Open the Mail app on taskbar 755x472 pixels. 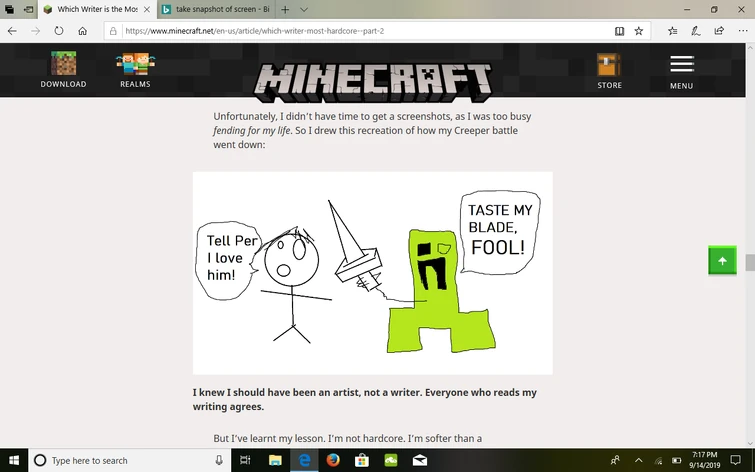[419, 460]
